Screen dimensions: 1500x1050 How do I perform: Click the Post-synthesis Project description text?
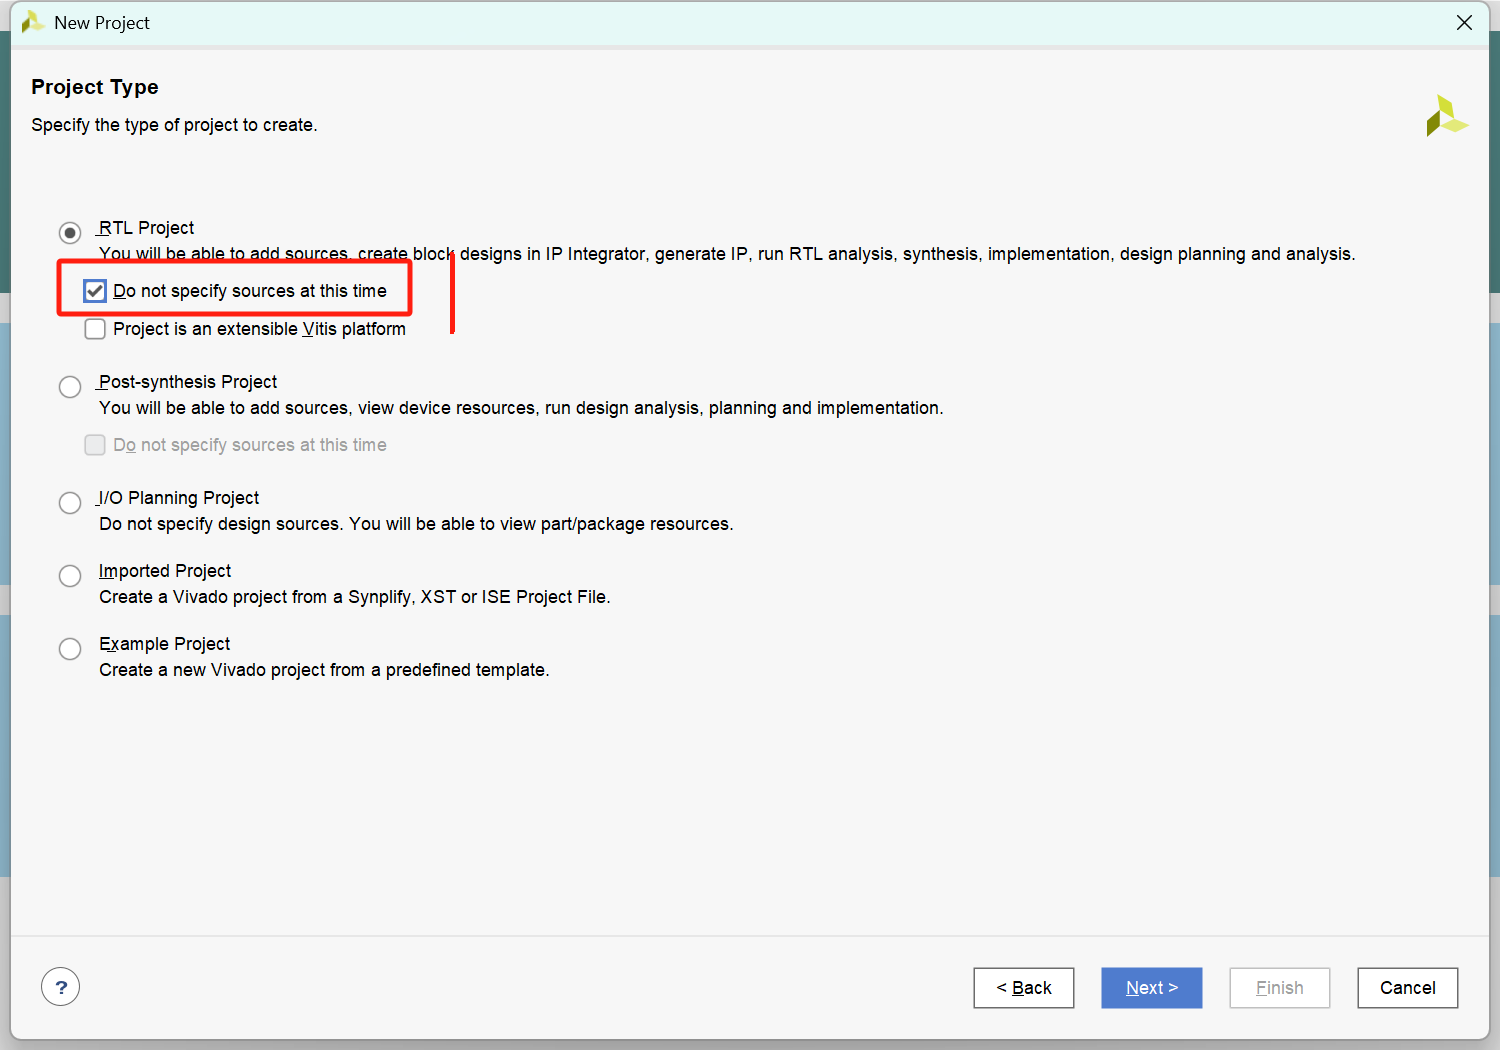coord(521,408)
